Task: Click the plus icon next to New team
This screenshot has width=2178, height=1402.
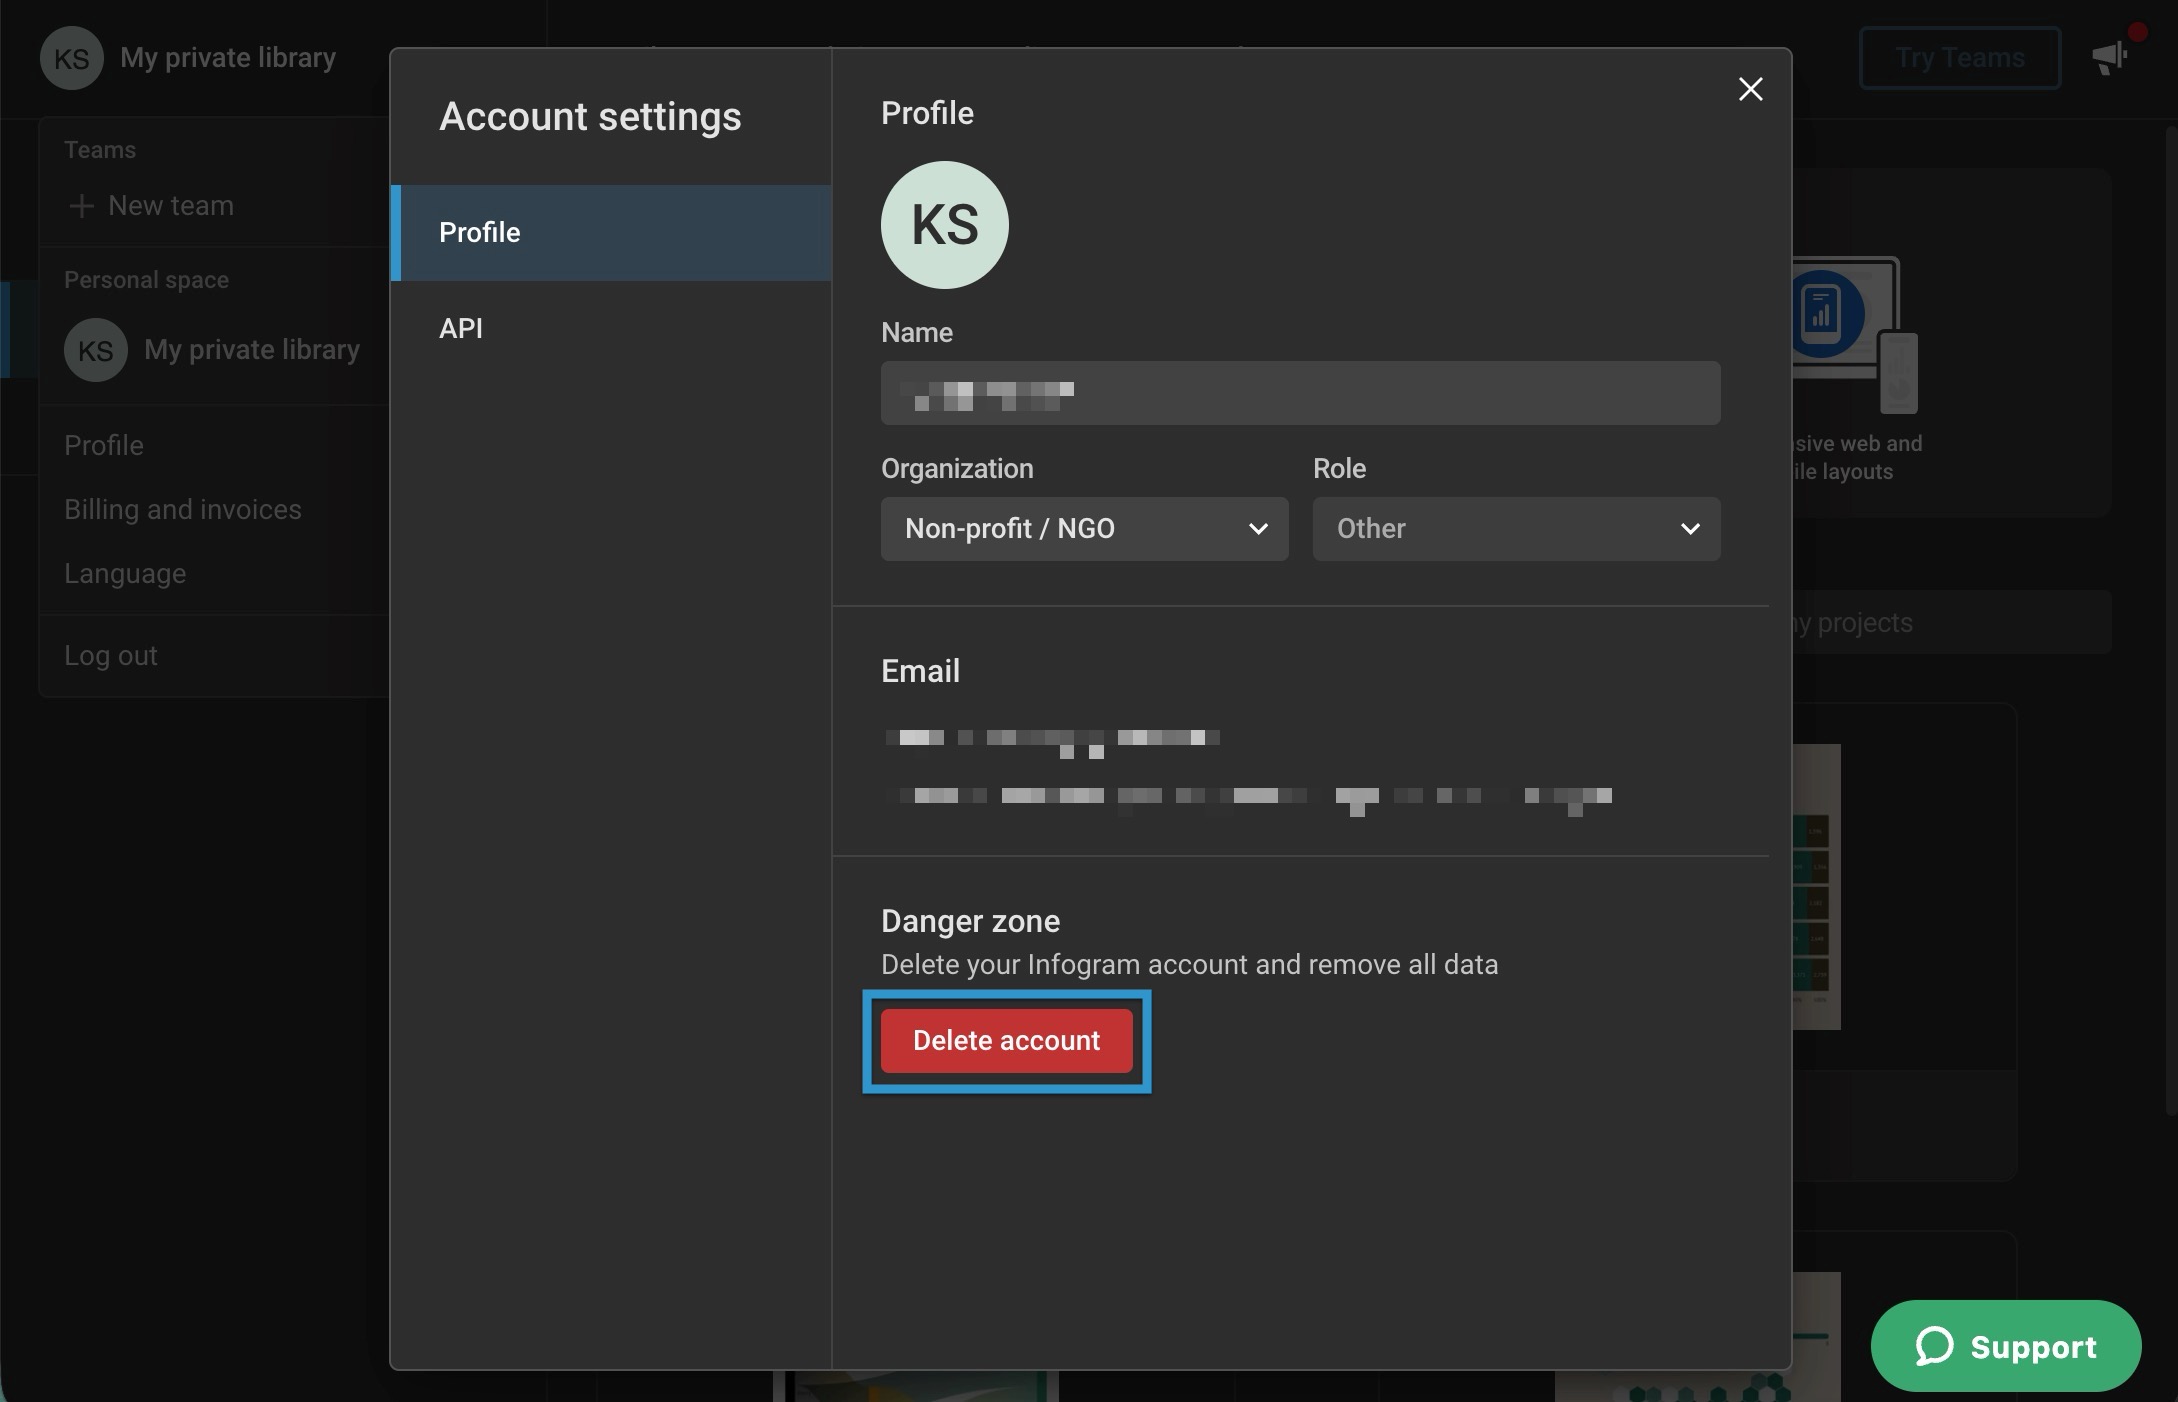Action: 80,205
